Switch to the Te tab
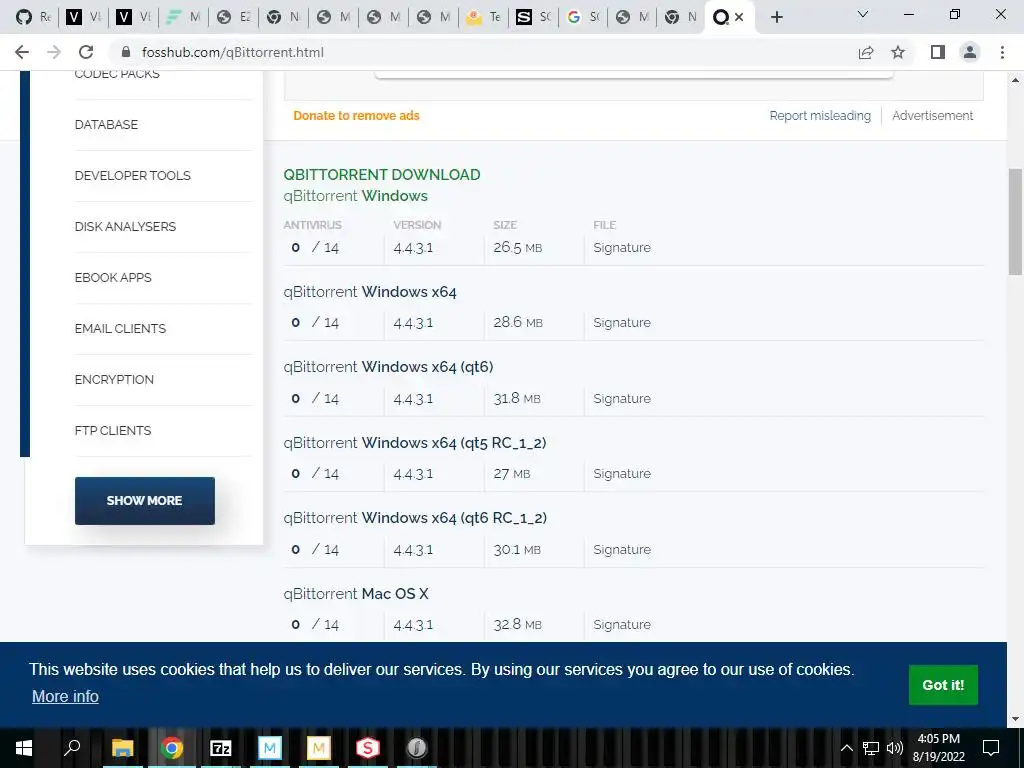The width and height of the screenshot is (1024, 768). [483, 17]
